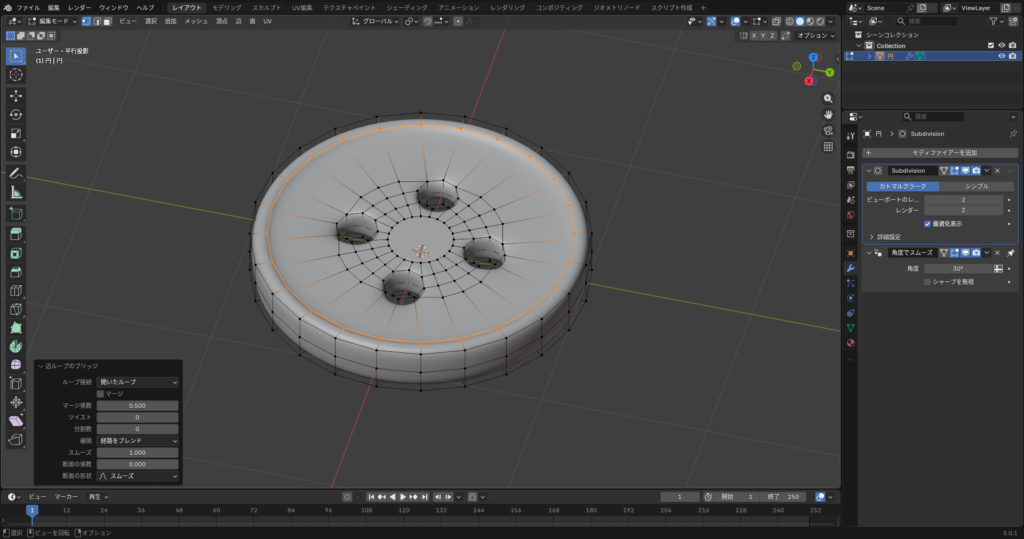
Task: Enable the シャープを無視 checkbox
Action: coord(927,282)
